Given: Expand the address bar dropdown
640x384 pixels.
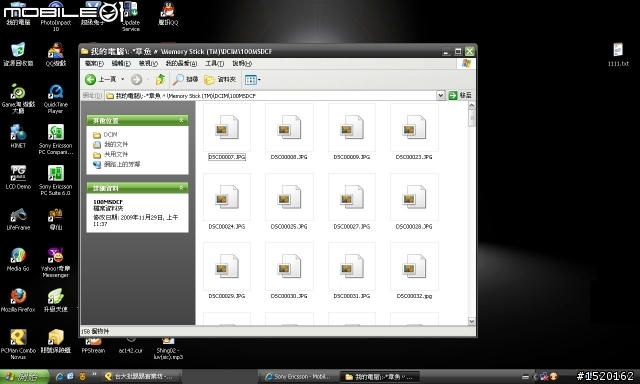Looking at the screenshot, I should (440, 95).
